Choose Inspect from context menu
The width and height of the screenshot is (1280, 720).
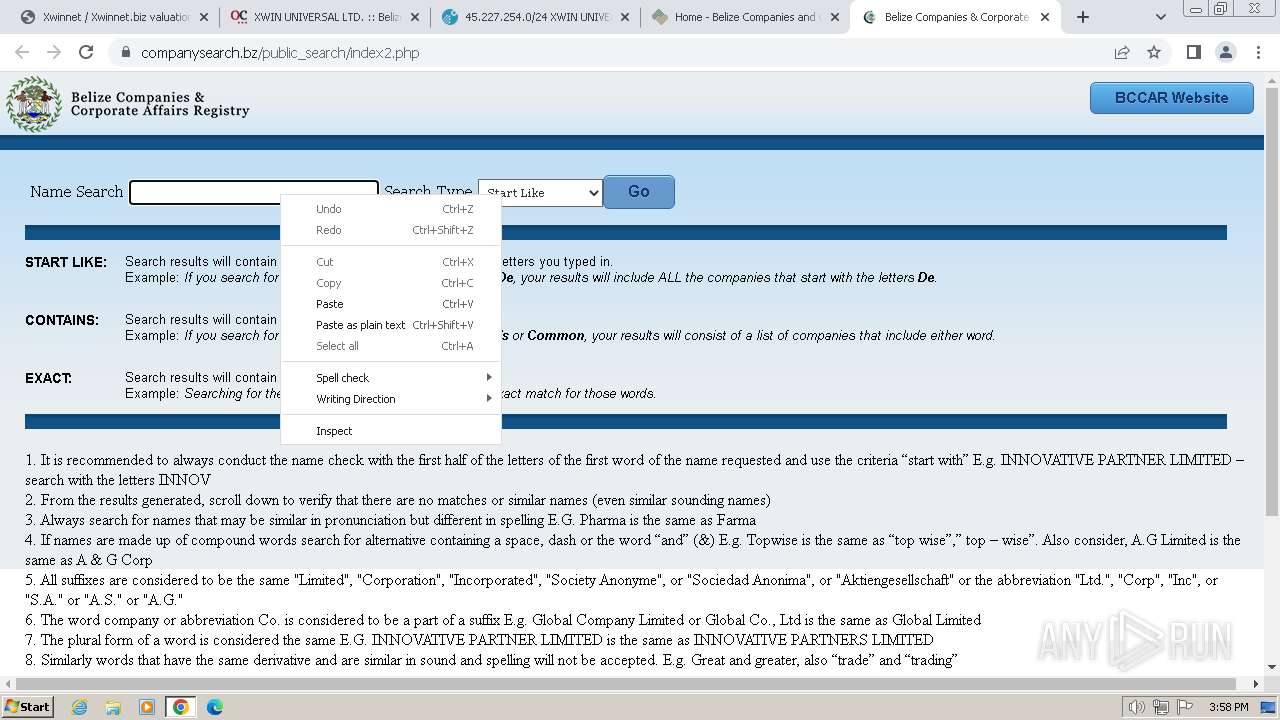tap(391, 431)
